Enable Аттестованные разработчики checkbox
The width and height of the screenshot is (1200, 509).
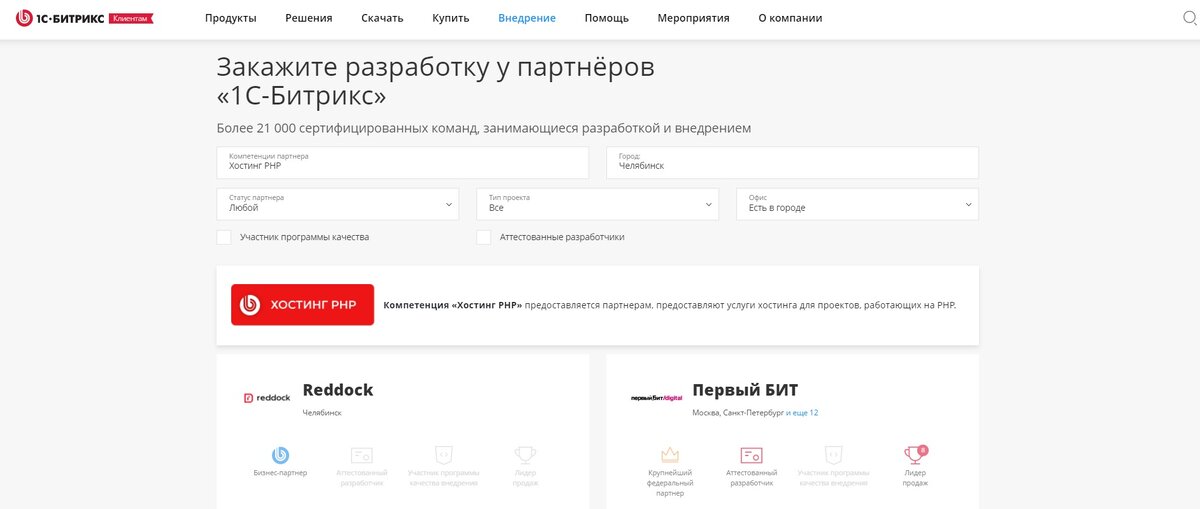click(x=484, y=237)
